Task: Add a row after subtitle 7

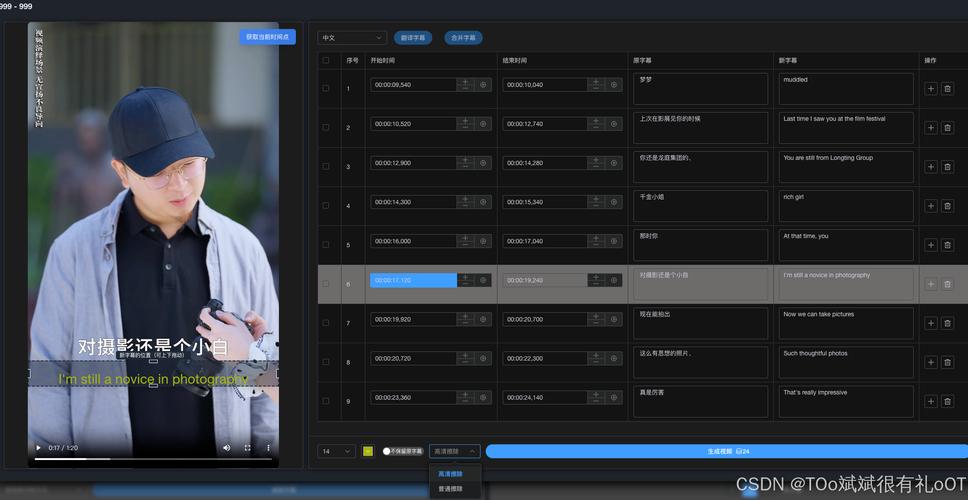Action: pos(930,324)
